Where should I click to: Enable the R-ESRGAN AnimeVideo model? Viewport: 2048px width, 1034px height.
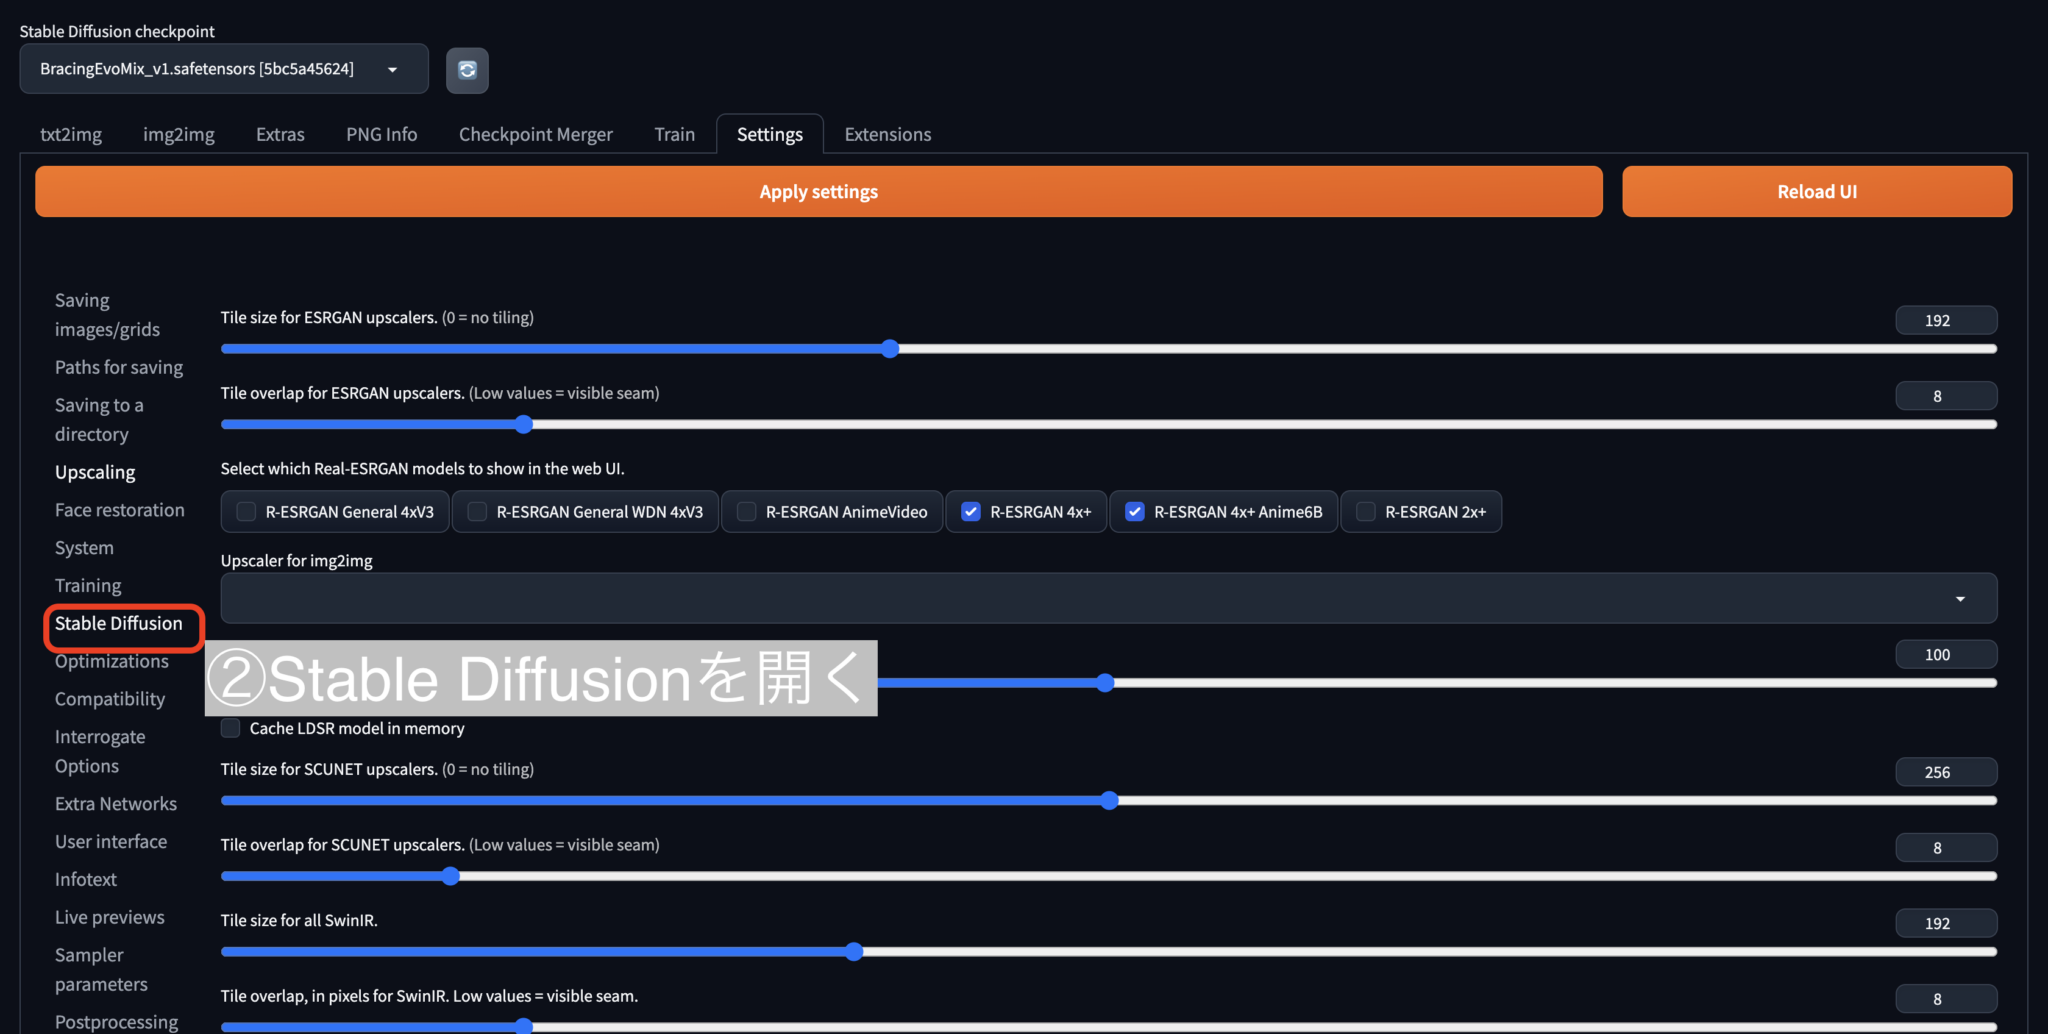click(x=744, y=511)
